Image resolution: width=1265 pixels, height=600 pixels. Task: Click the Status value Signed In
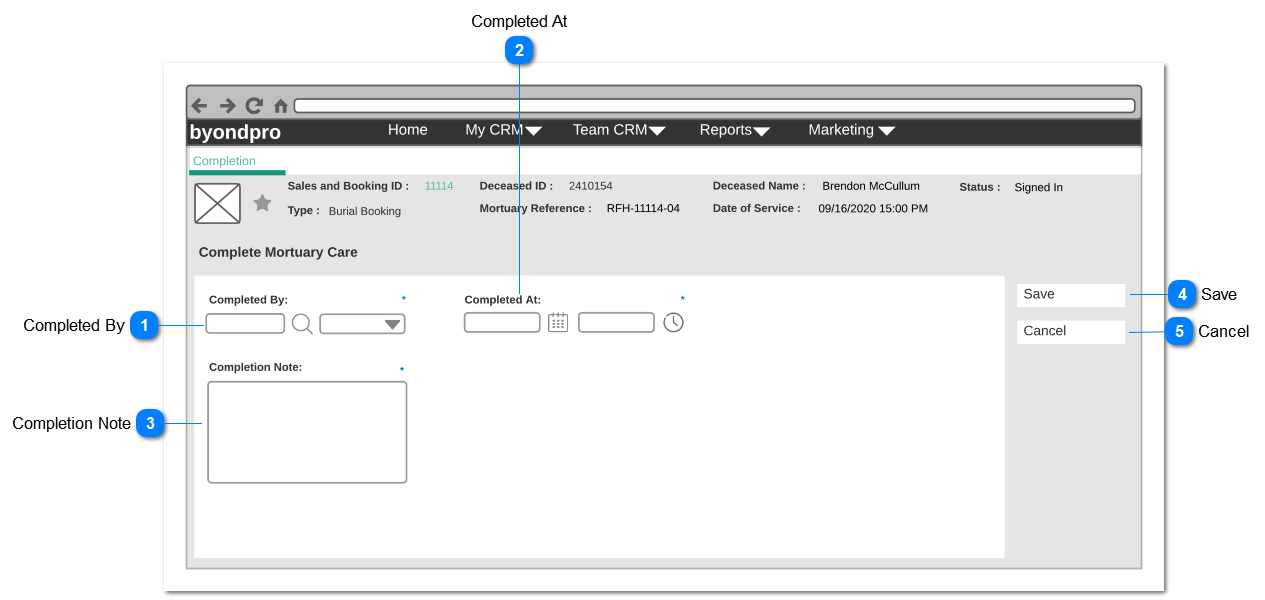[1039, 187]
